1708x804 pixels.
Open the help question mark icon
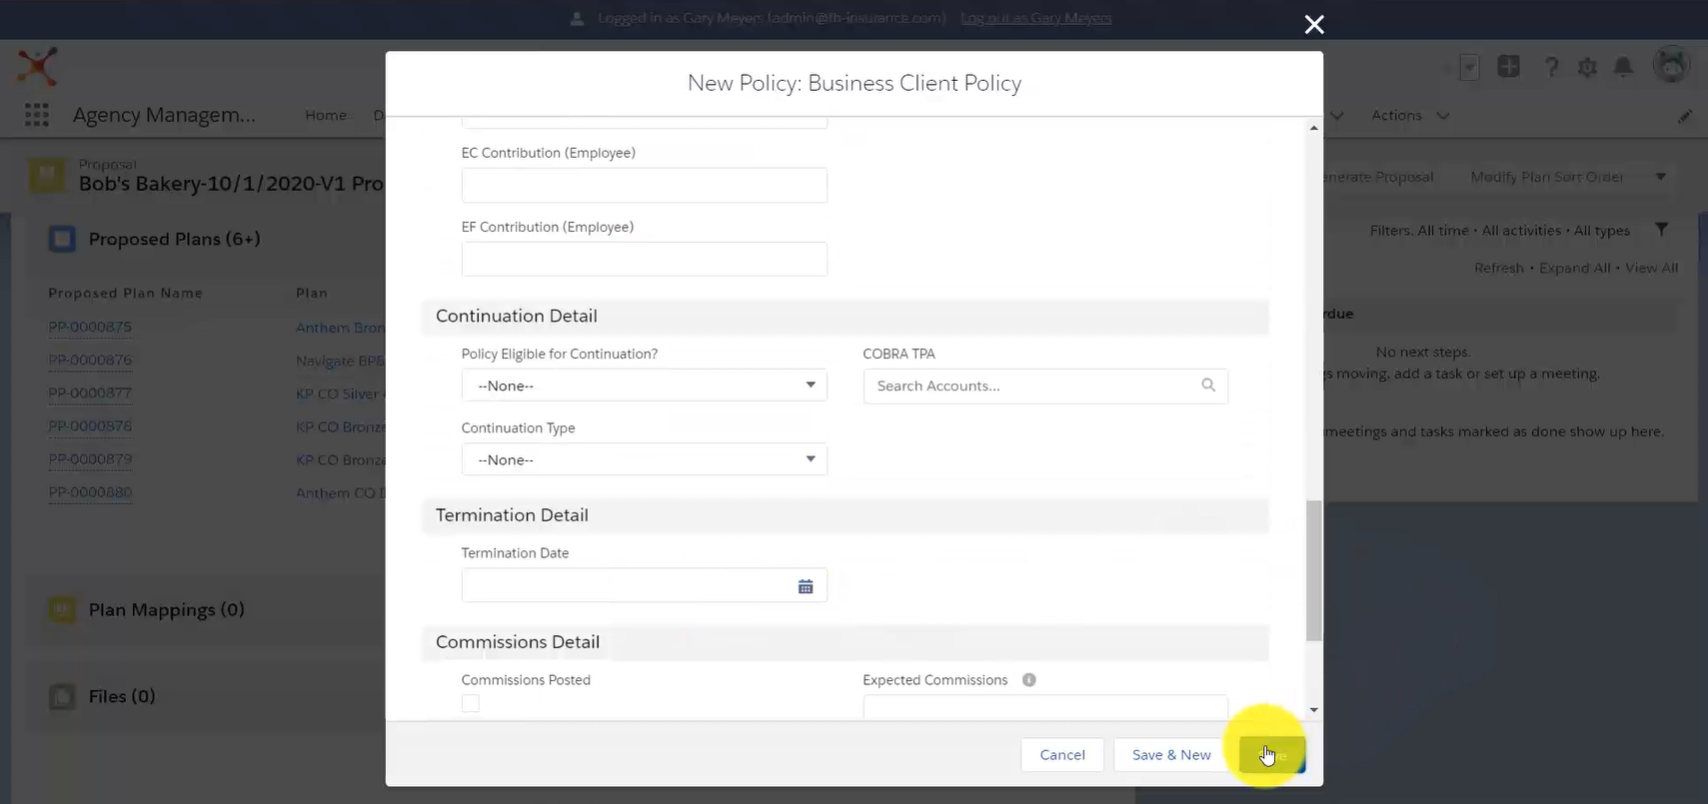(1551, 67)
